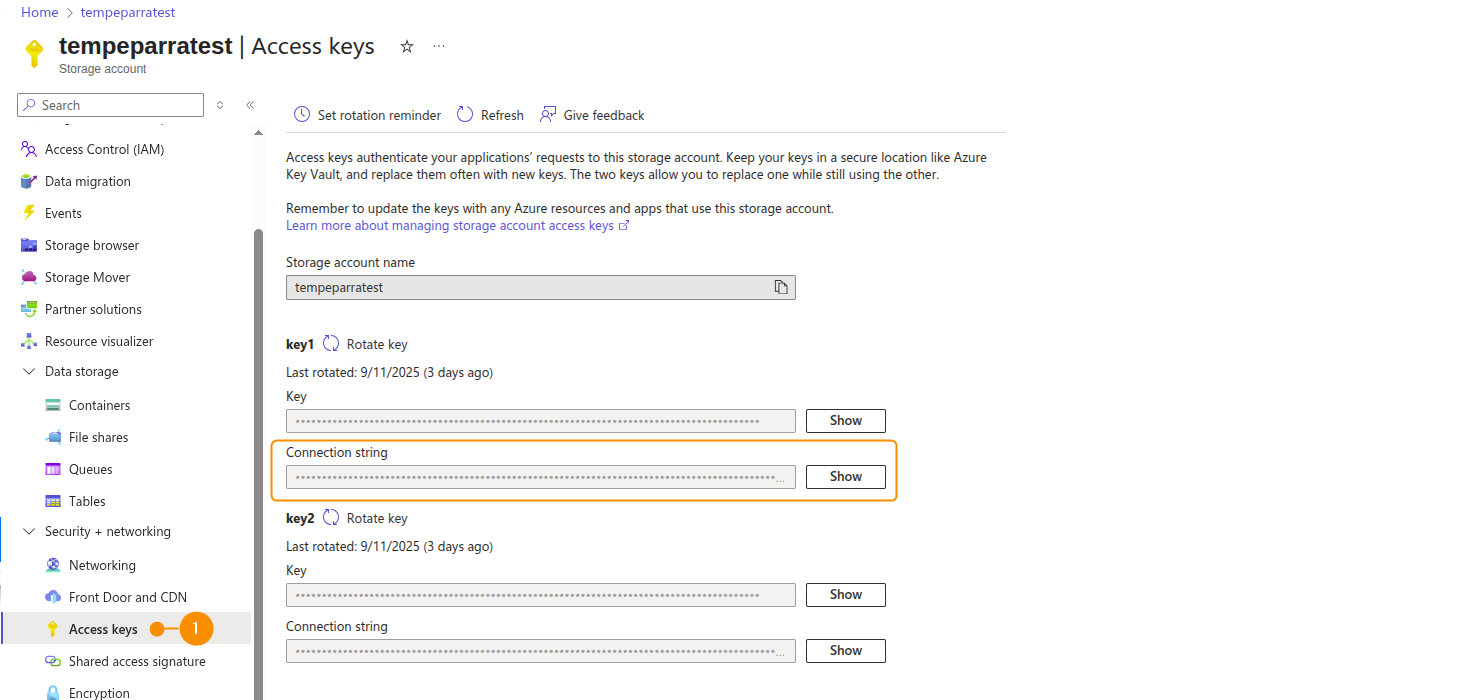
Task: Open Containers in the sidebar
Action: tap(99, 405)
